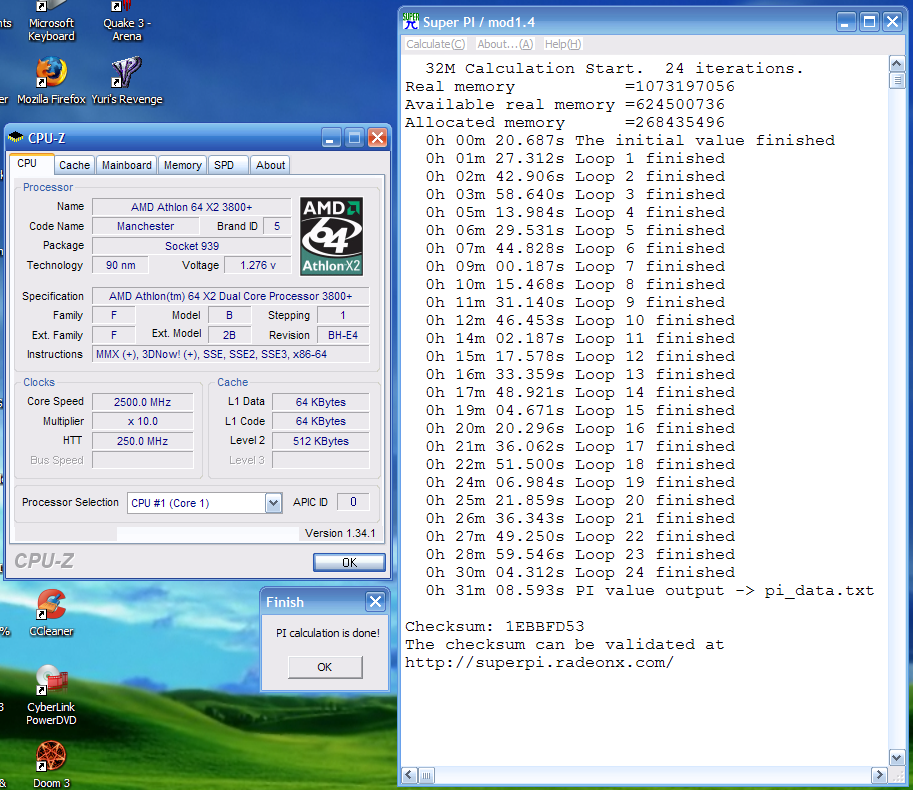Image resolution: width=913 pixels, height=790 pixels.
Task: Click the Voltage value 1.276 v
Action: click(x=258, y=265)
